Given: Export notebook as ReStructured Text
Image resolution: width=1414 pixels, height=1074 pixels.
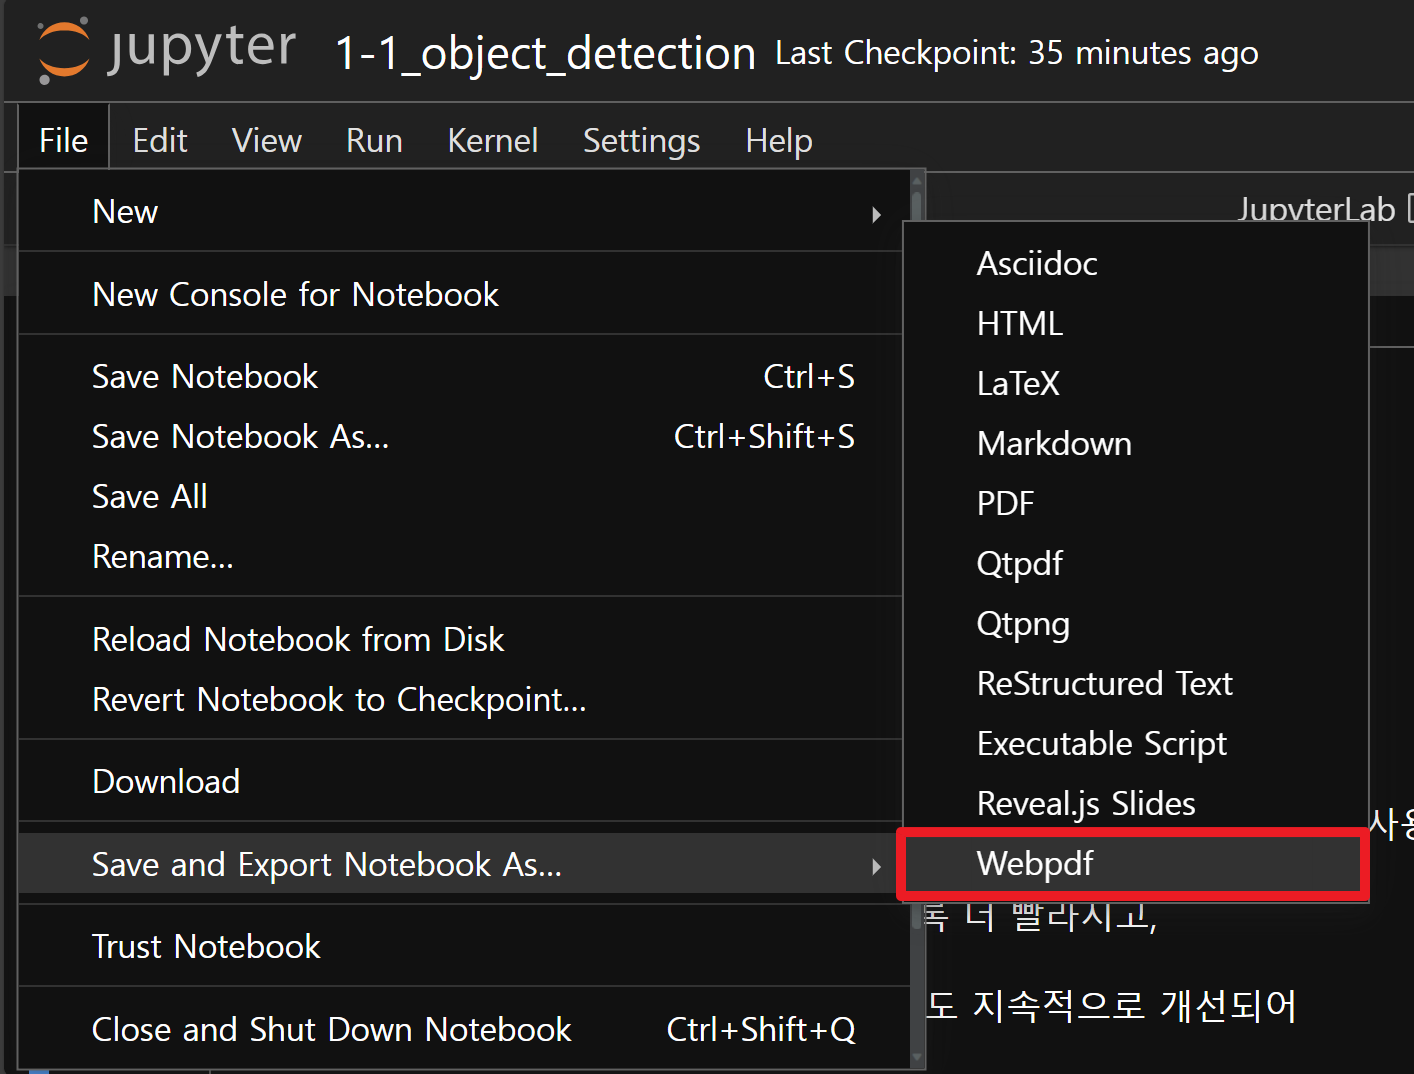Looking at the screenshot, I should tap(1136, 684).
